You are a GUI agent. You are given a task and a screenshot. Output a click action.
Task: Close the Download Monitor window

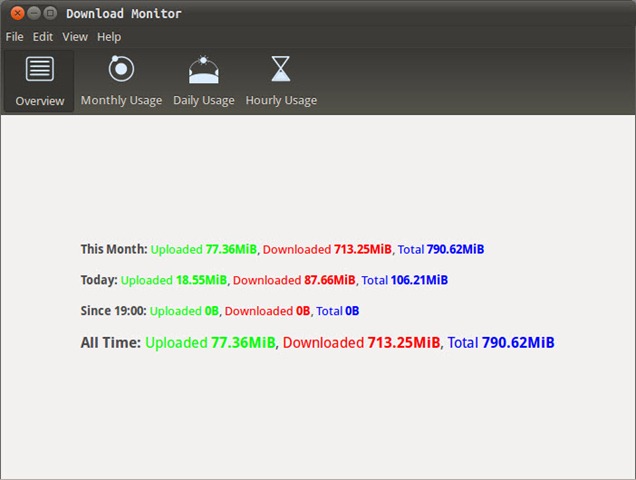[17, 13]
